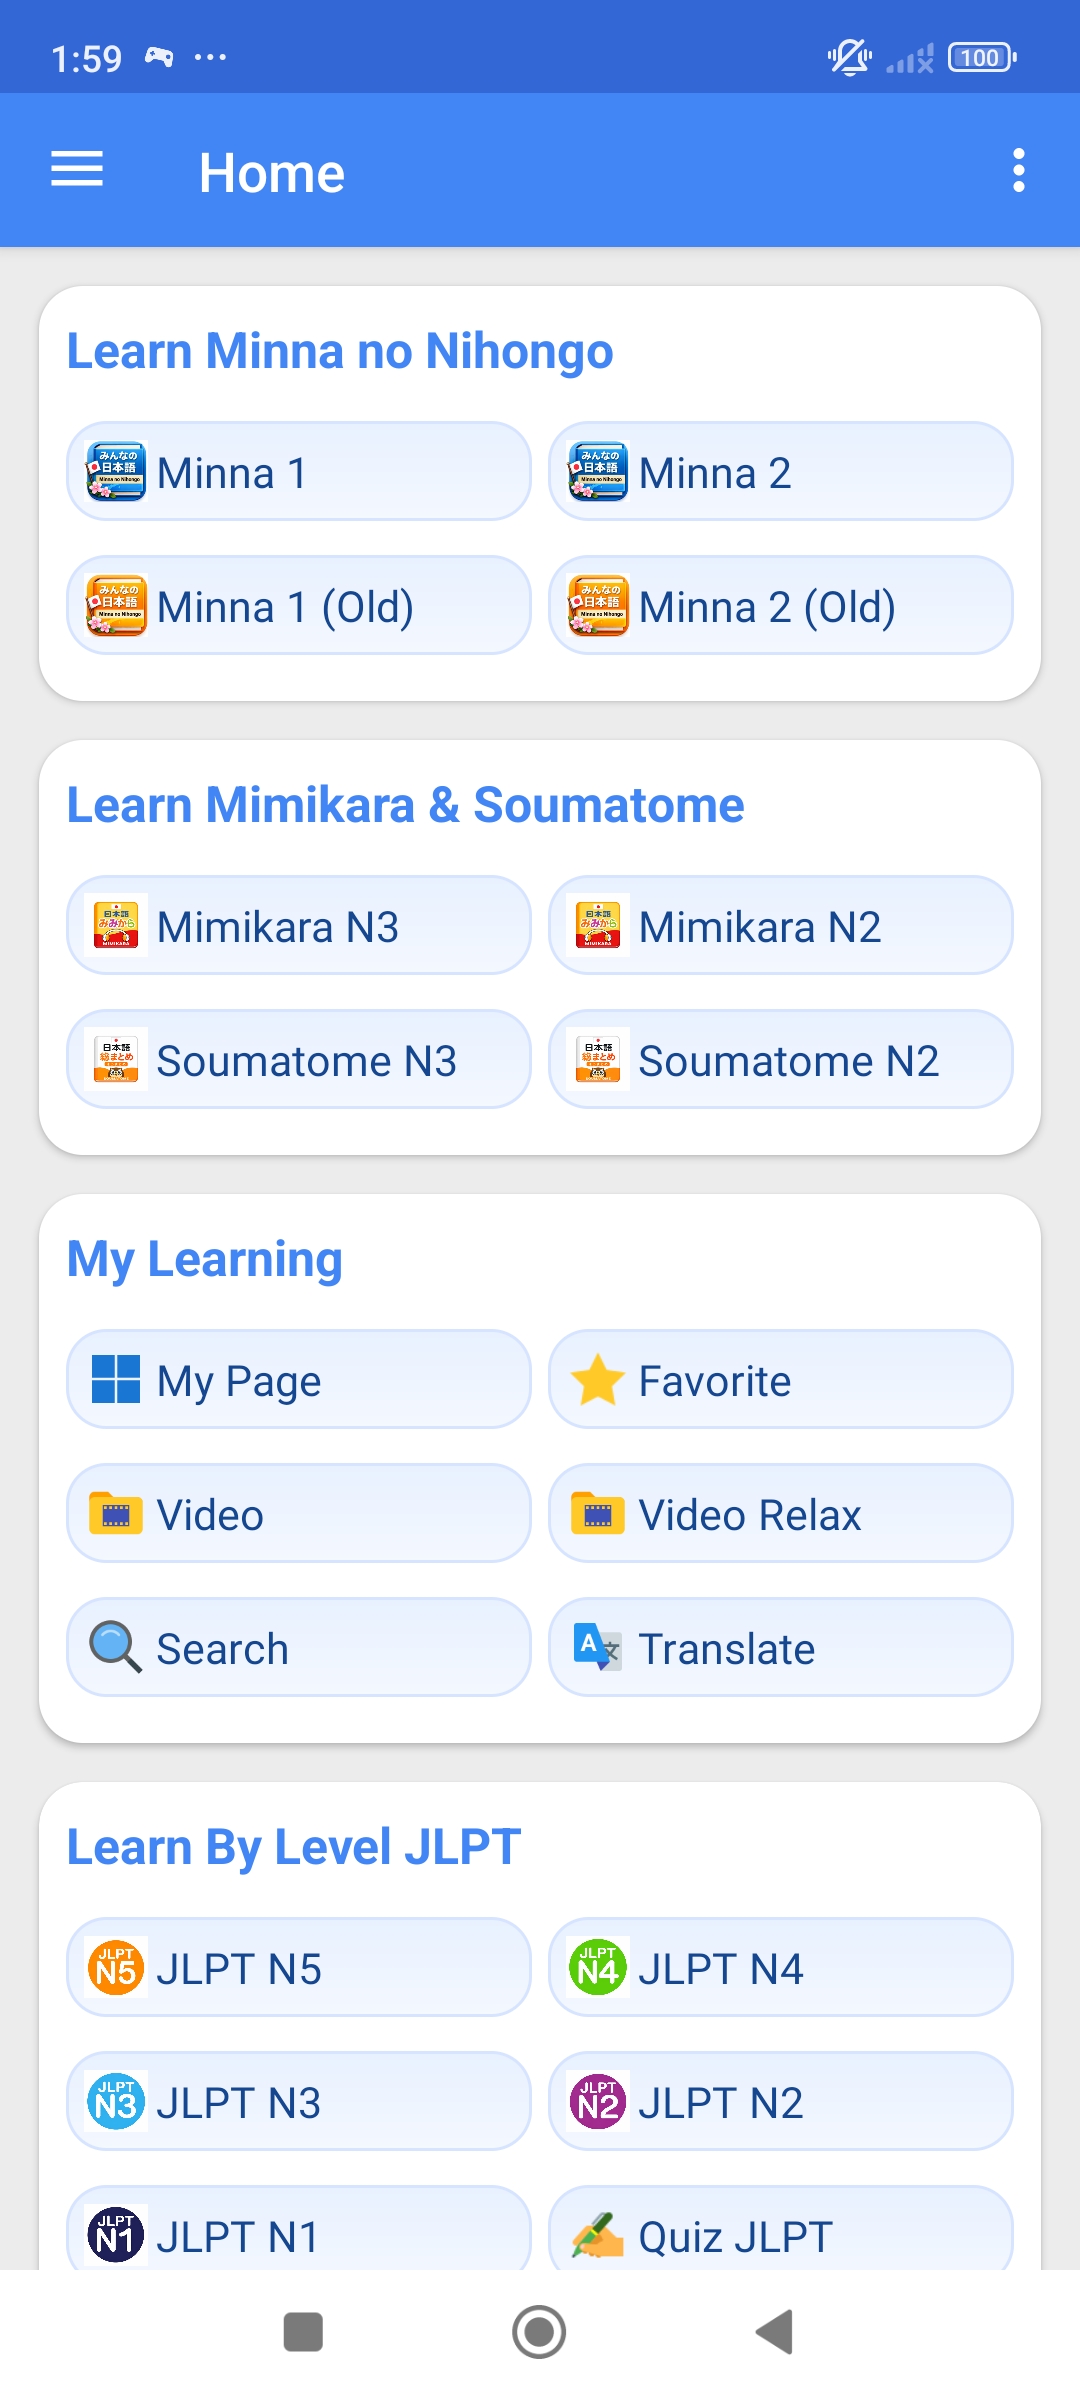Tap the yellow Favorite star icon
The width and height of the screenshot is (1080, 2400).
tap(598, 1380)
